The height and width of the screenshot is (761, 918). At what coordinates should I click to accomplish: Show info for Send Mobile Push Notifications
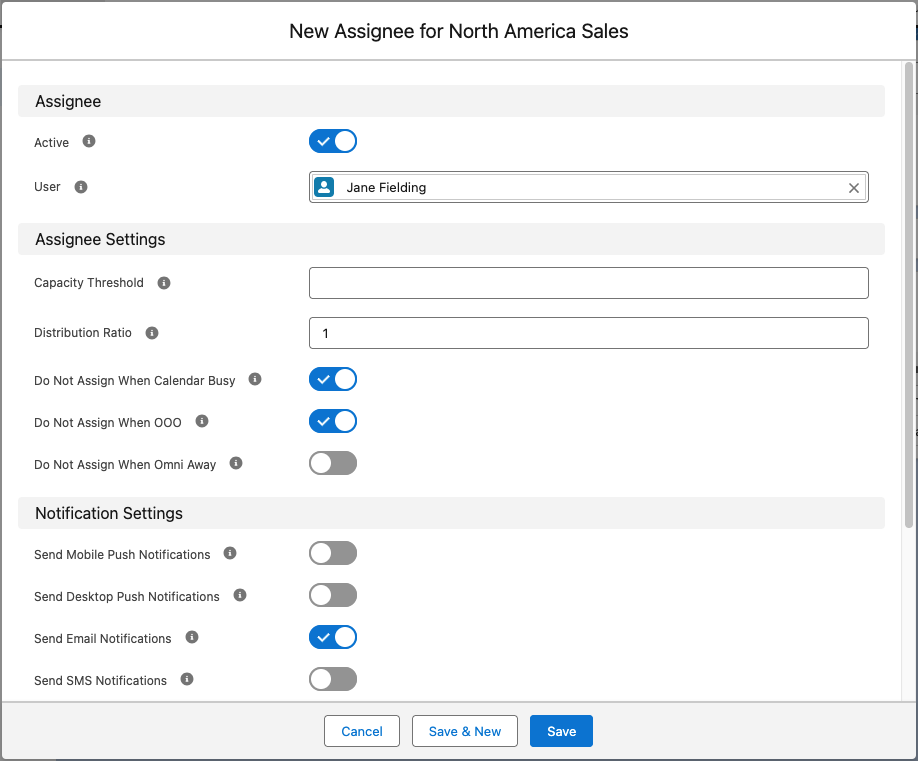(x=230, y=553)
